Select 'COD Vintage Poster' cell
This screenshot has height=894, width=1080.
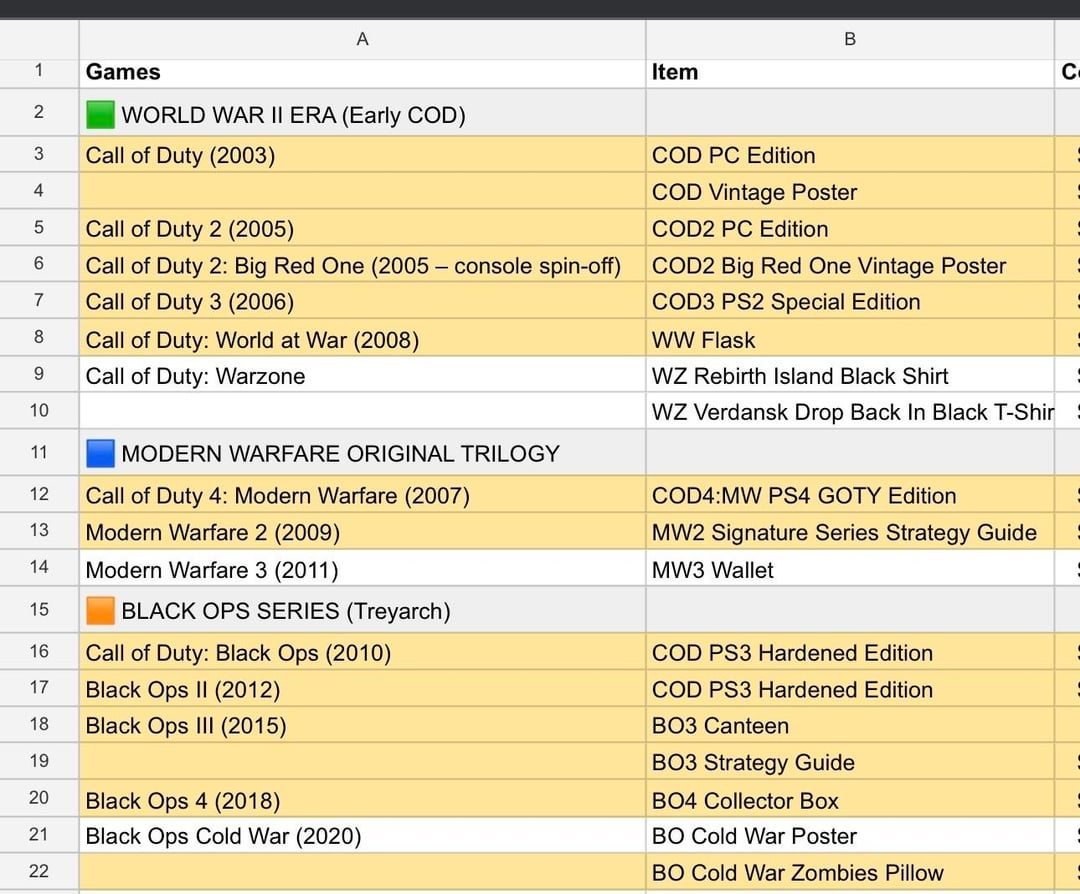[850, 191]
